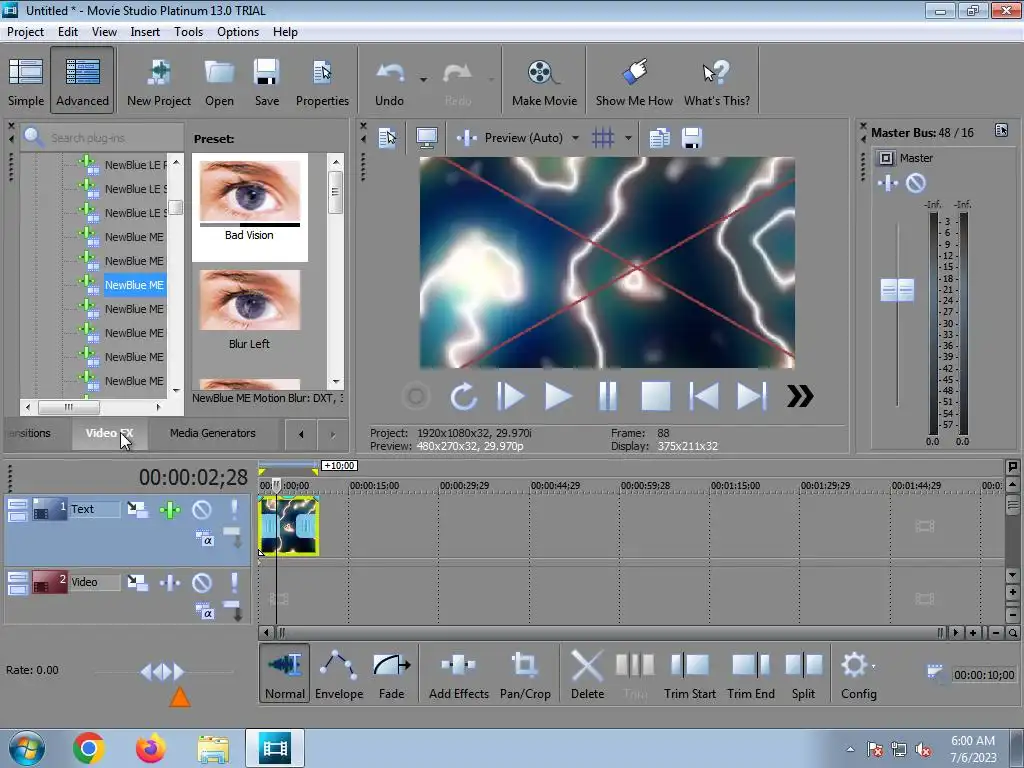Open Show Me How tutorials
Image resolution: width=1024 pixels, height=768 pixels.
tap(634, 82)
